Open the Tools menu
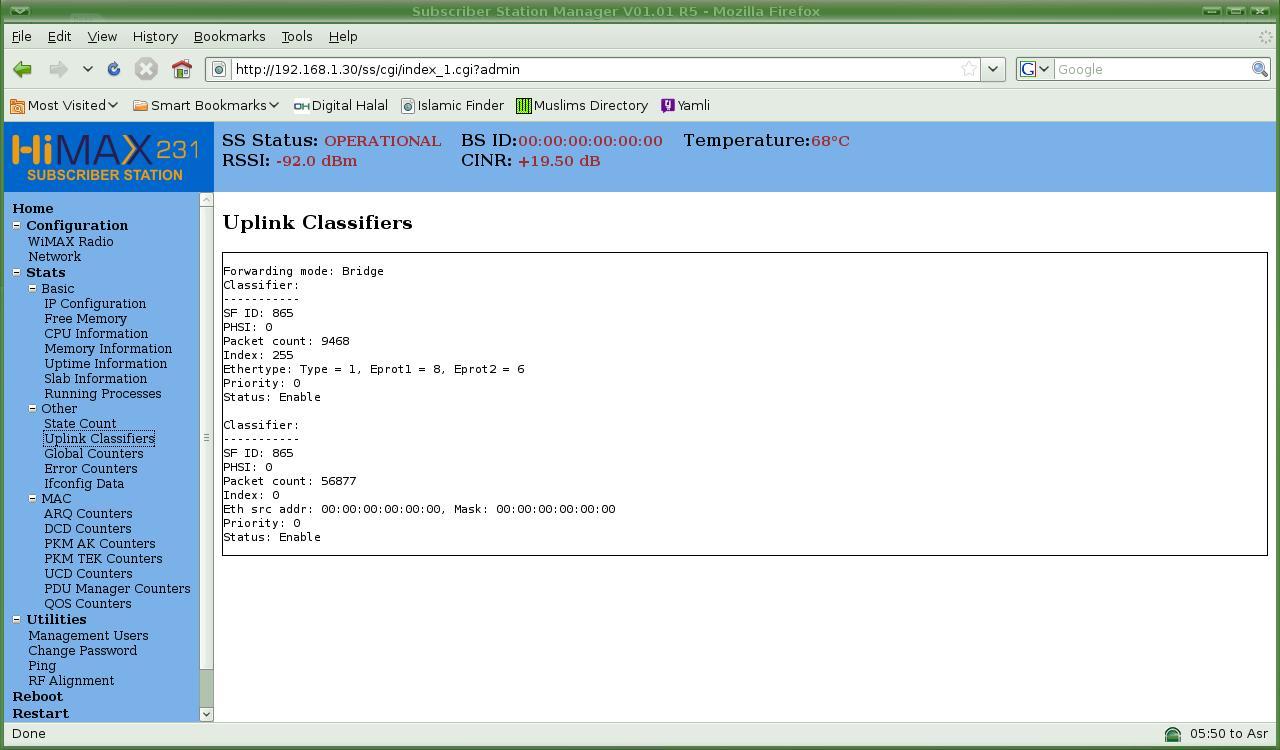Screen dimensions: 1280x750 [296, 36]
